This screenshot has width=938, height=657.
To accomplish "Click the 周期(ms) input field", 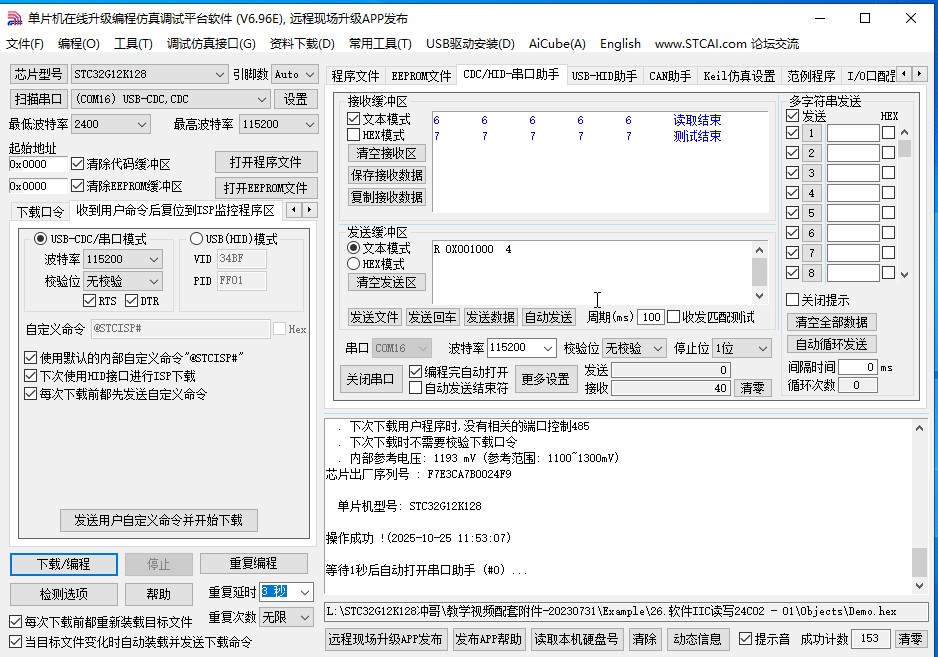I will (x=651, y=317).
